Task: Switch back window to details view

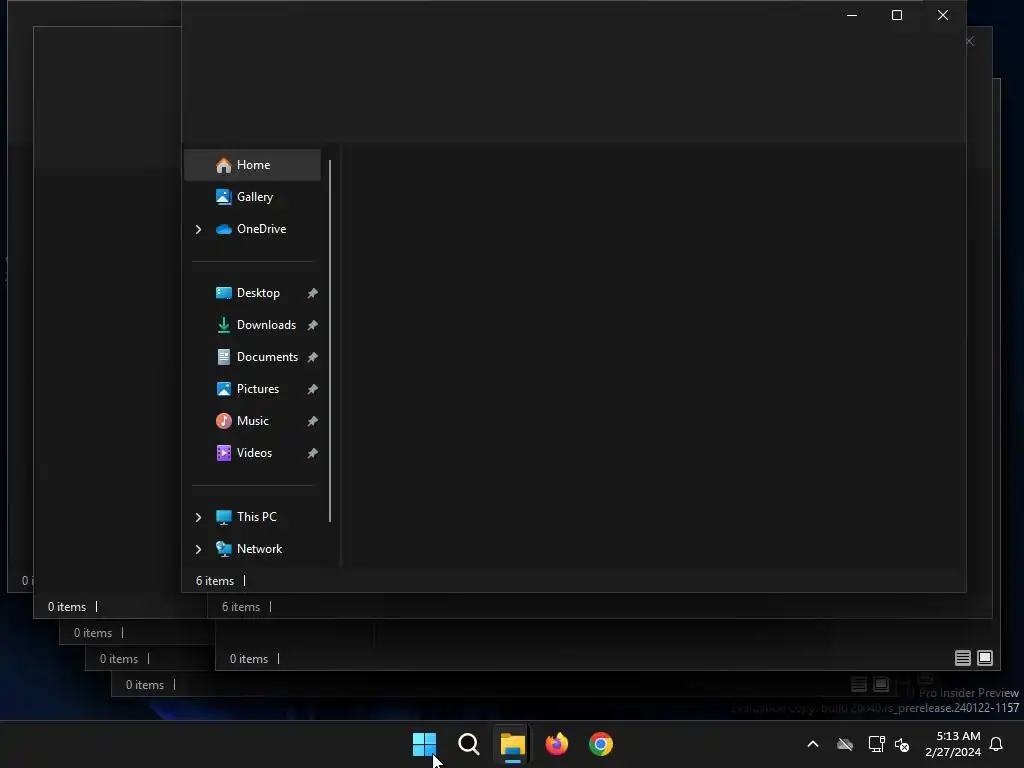Action: pos(963,658)
